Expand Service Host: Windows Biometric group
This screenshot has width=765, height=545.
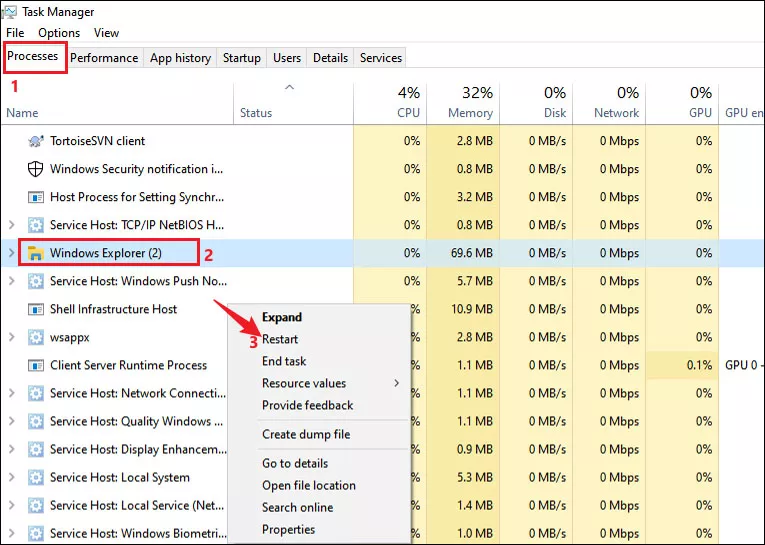tap(12, 533)
